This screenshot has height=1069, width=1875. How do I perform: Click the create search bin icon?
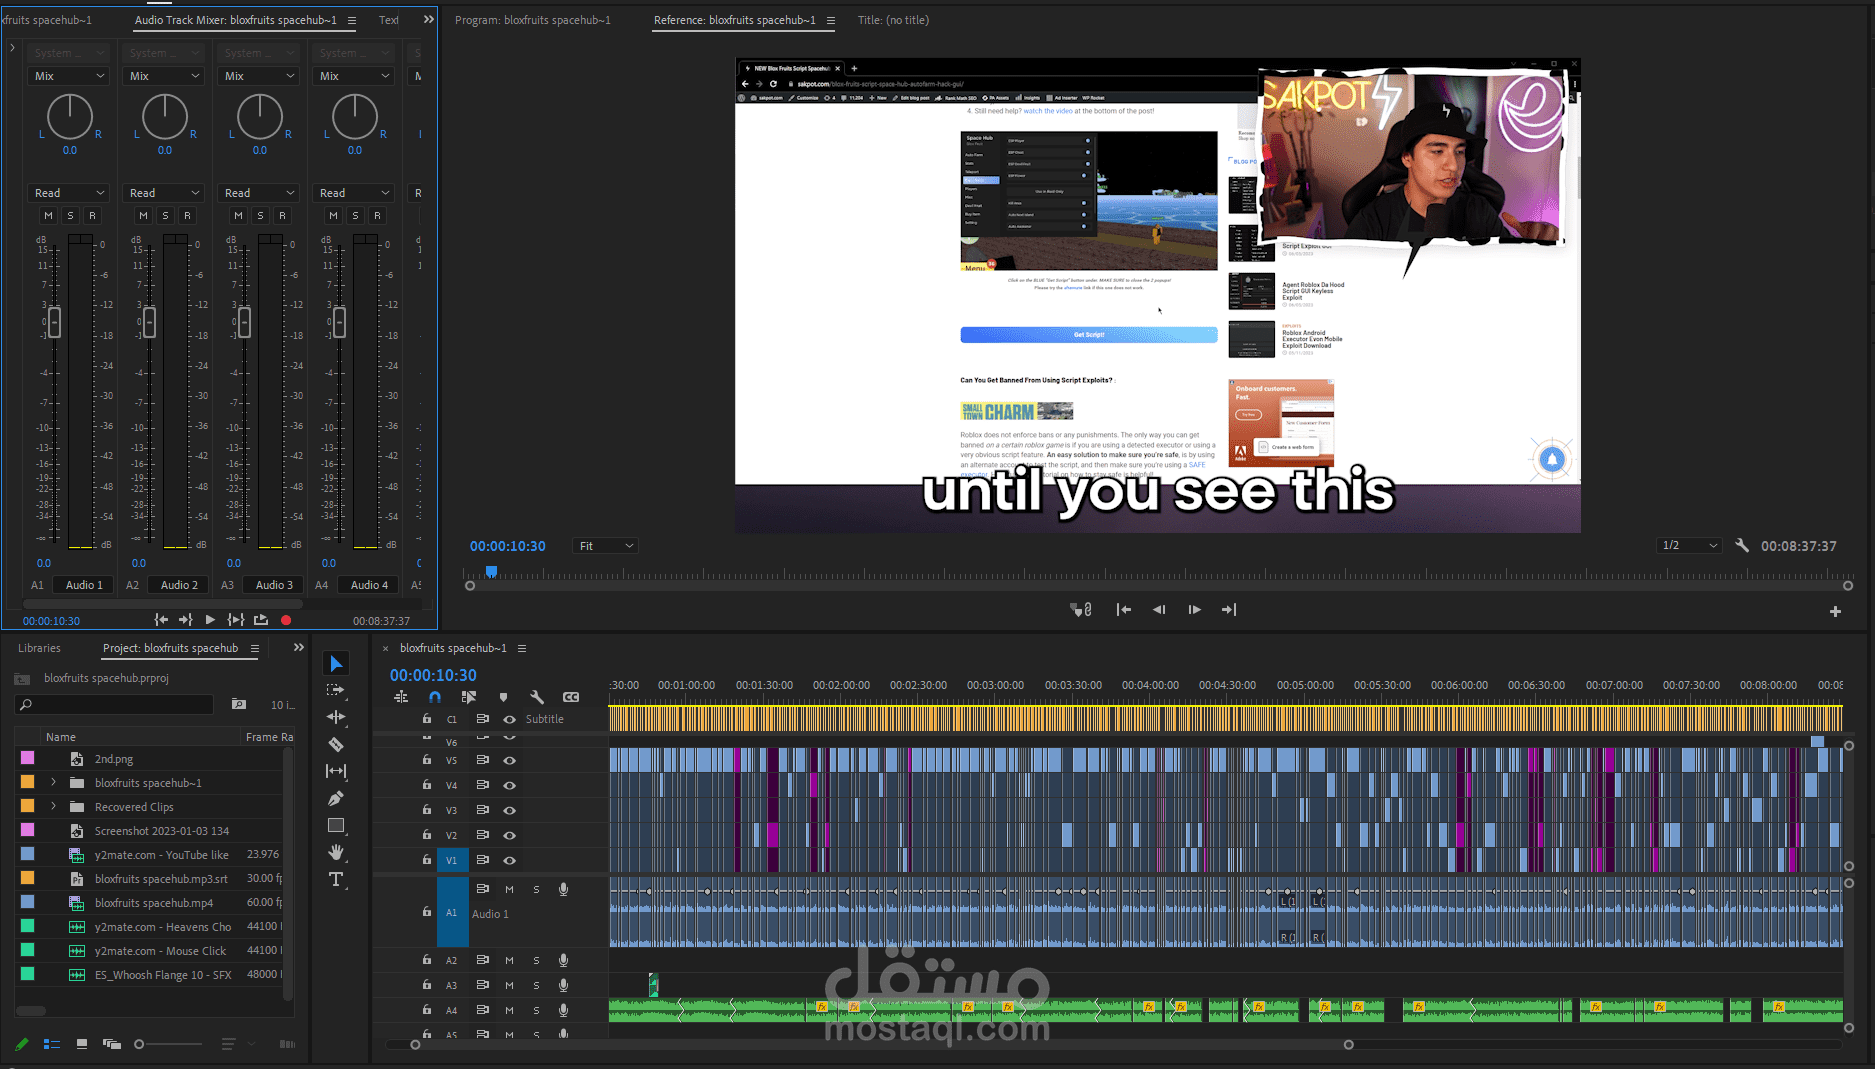(238, 704)
